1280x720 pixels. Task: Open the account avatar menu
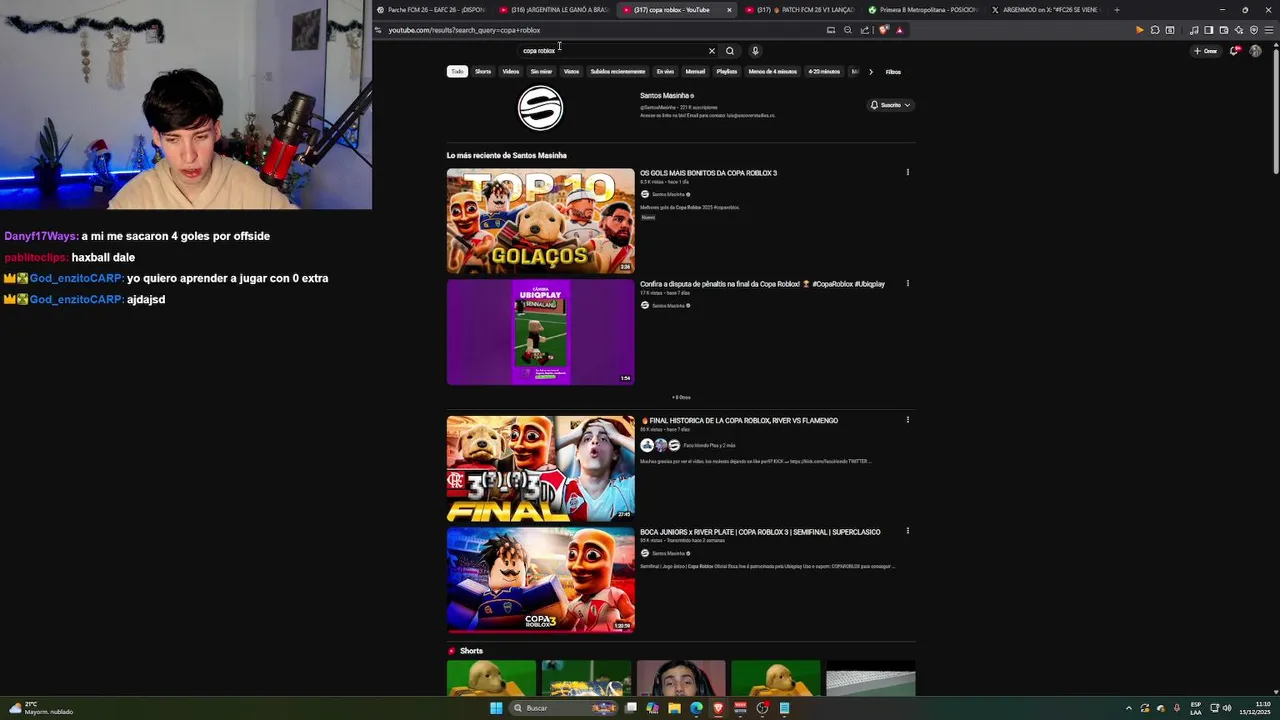pyautogui.click(x=1256, y=51)
